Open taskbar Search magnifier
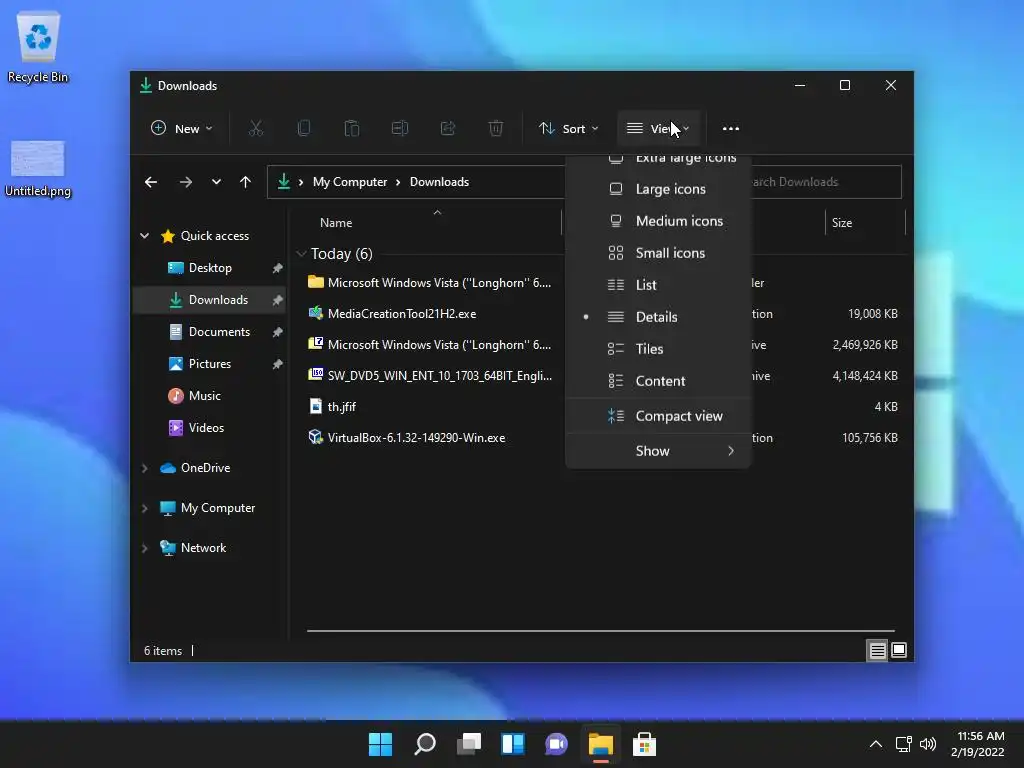 [x=424, y=744]
